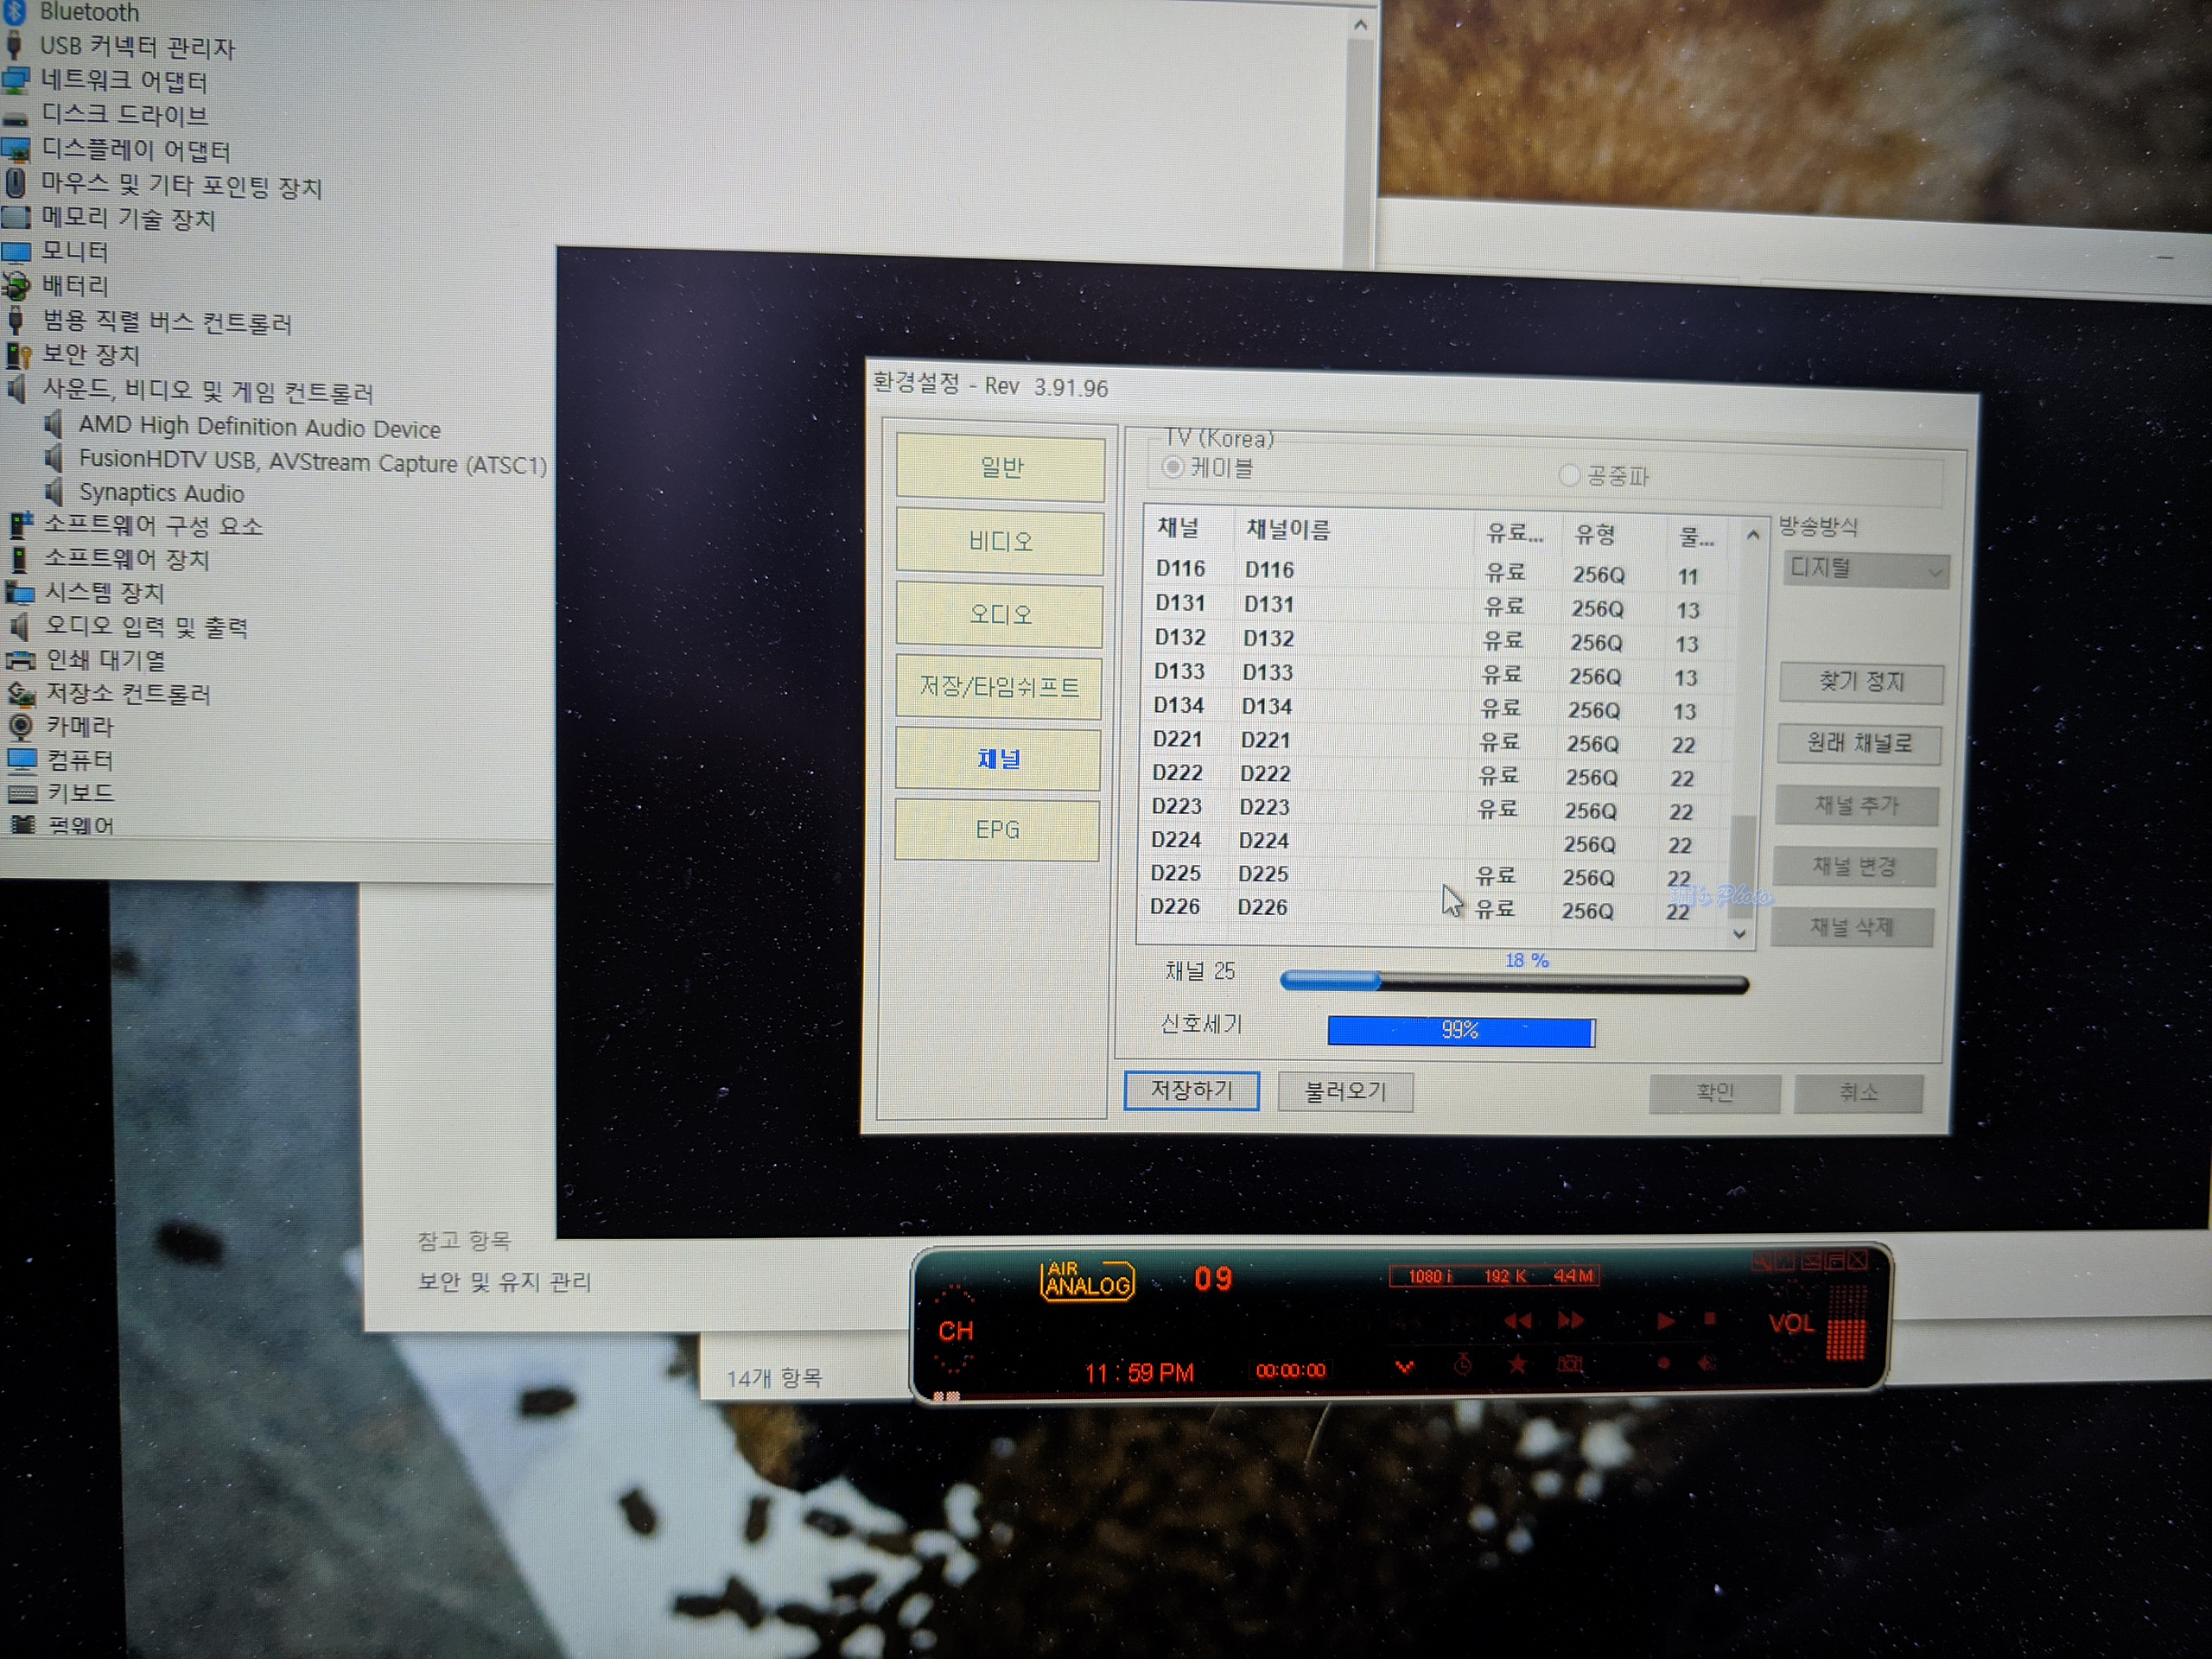Click the 찾기 정지 button
The height and width of the screenshot is (1659, 2212).
coord(1861,683)
